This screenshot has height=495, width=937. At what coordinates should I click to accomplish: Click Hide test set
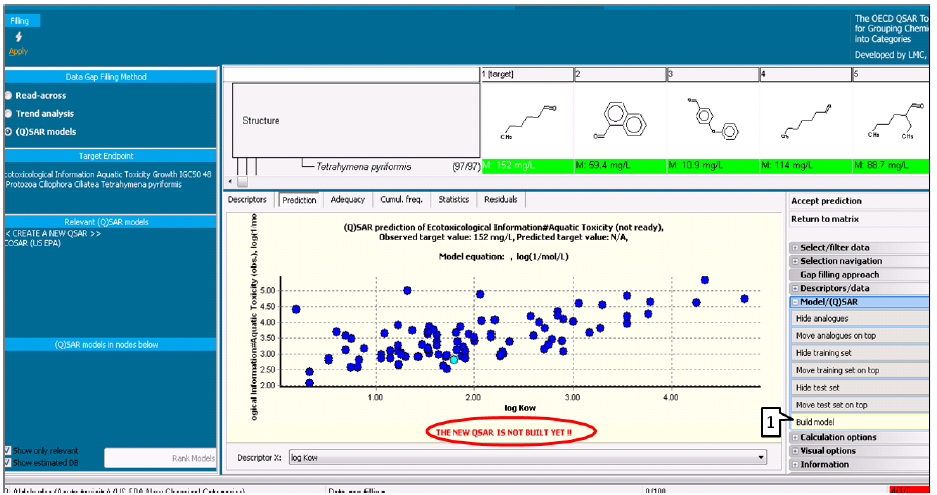click(859, 388)
